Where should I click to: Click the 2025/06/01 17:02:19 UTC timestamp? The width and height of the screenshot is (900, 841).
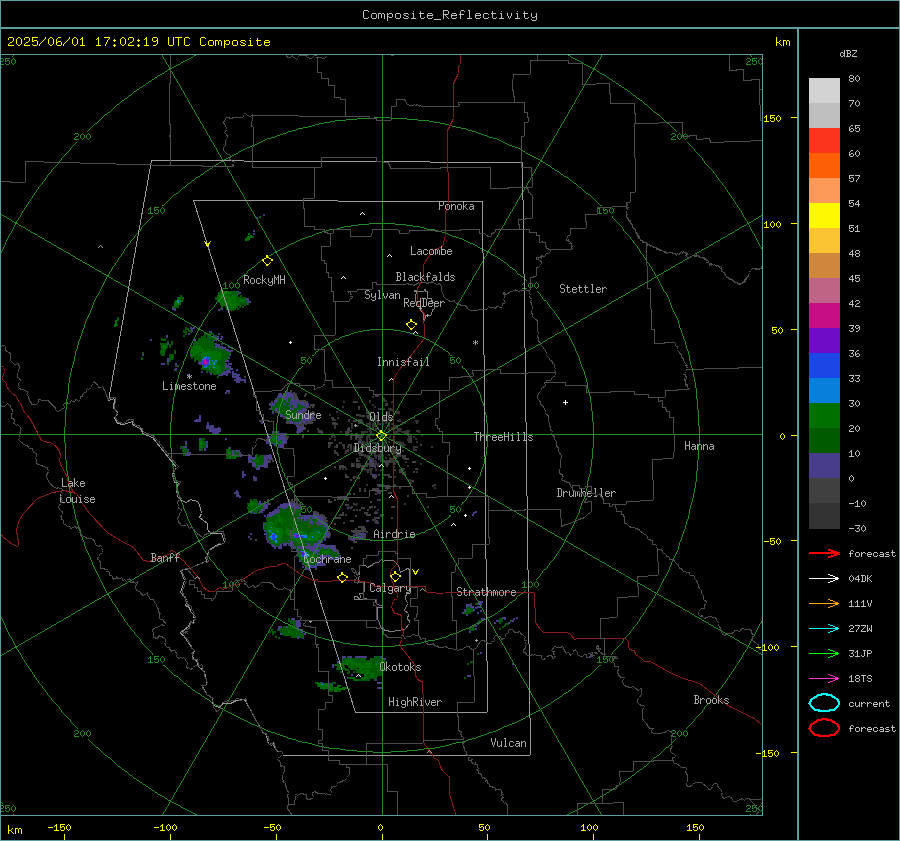[x=138, y=42]
